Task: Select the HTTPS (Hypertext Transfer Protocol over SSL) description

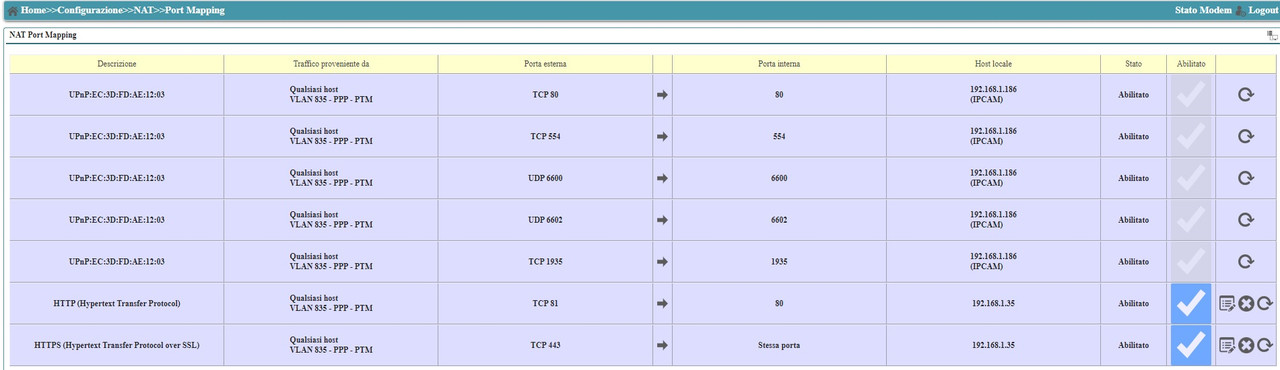Action: pos(117,345)
